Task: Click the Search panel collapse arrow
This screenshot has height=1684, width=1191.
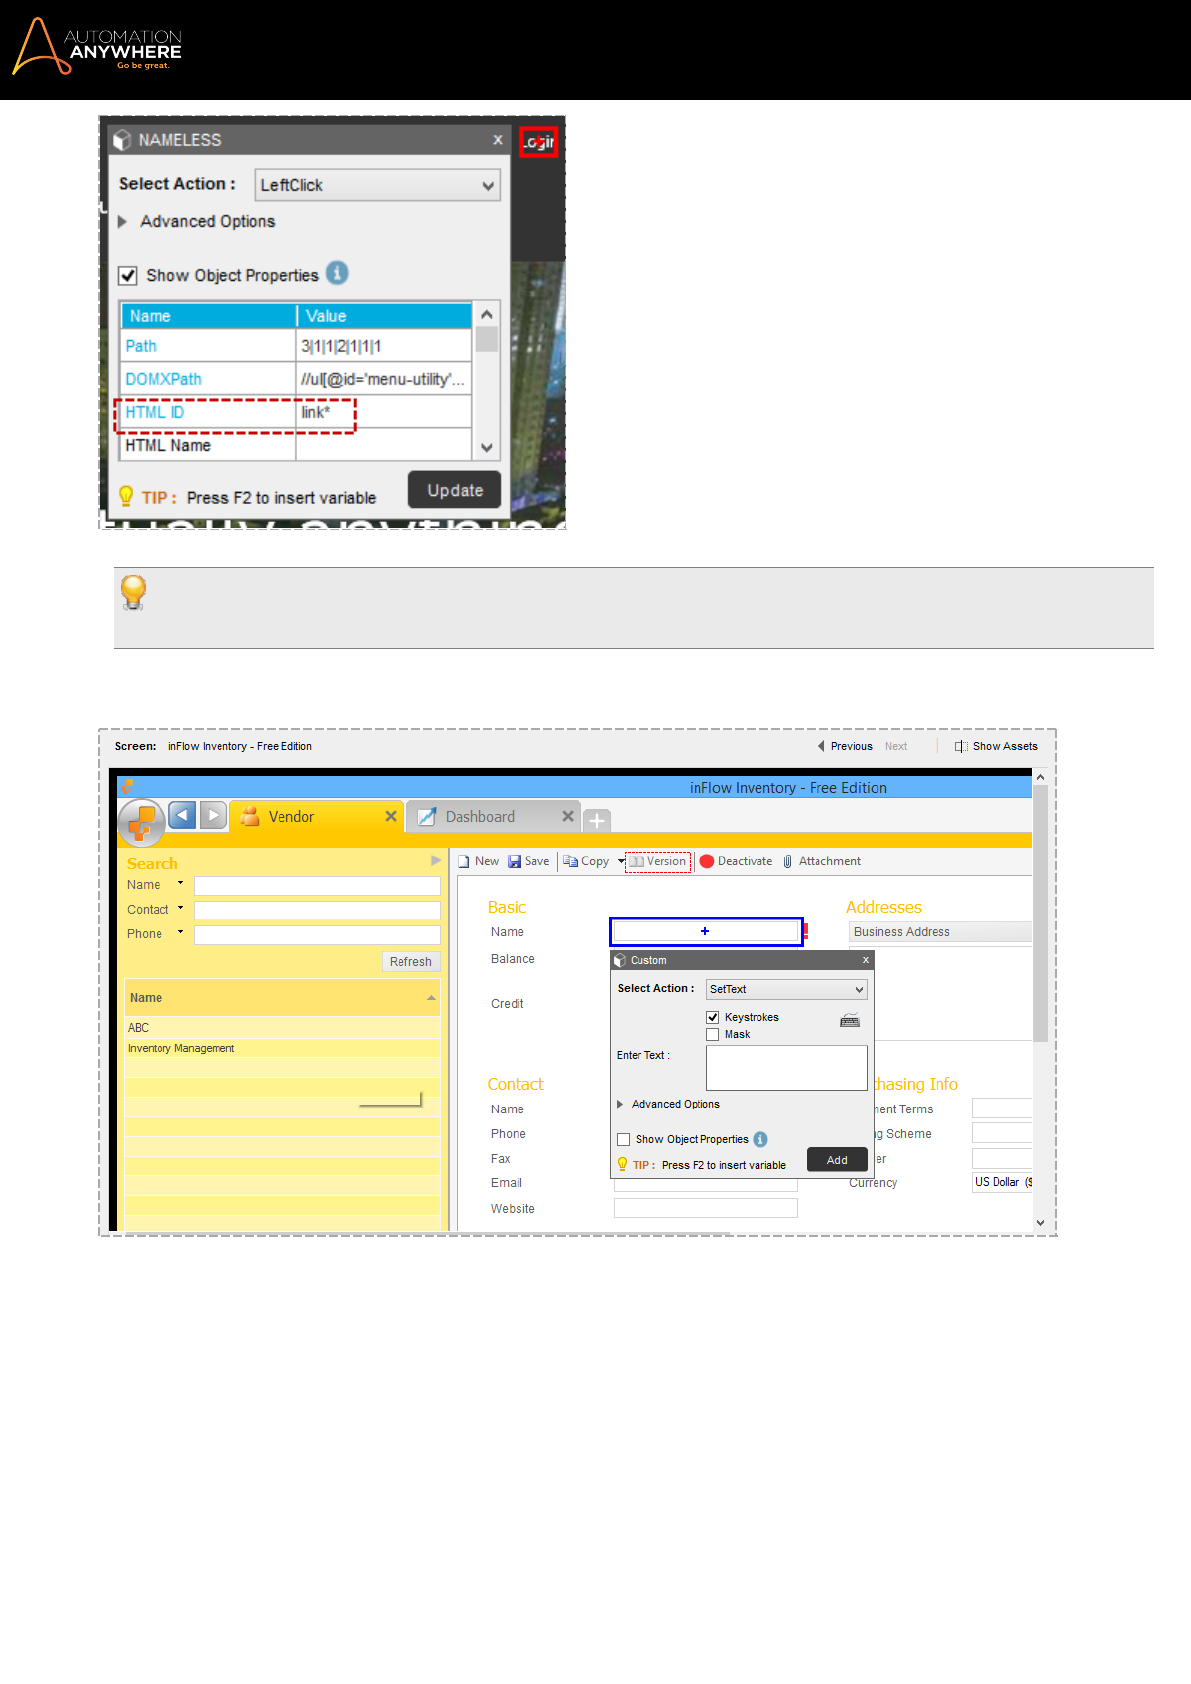Action: coord(436,860)
